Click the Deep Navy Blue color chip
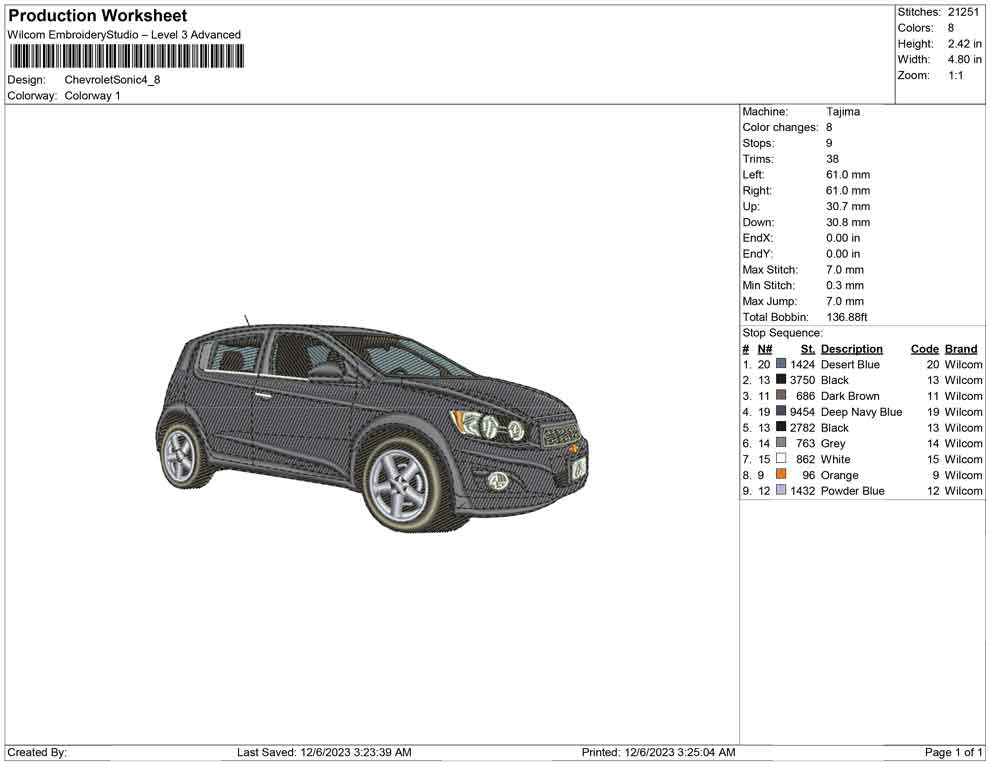The image size is (990, 762). coord(780,412)
